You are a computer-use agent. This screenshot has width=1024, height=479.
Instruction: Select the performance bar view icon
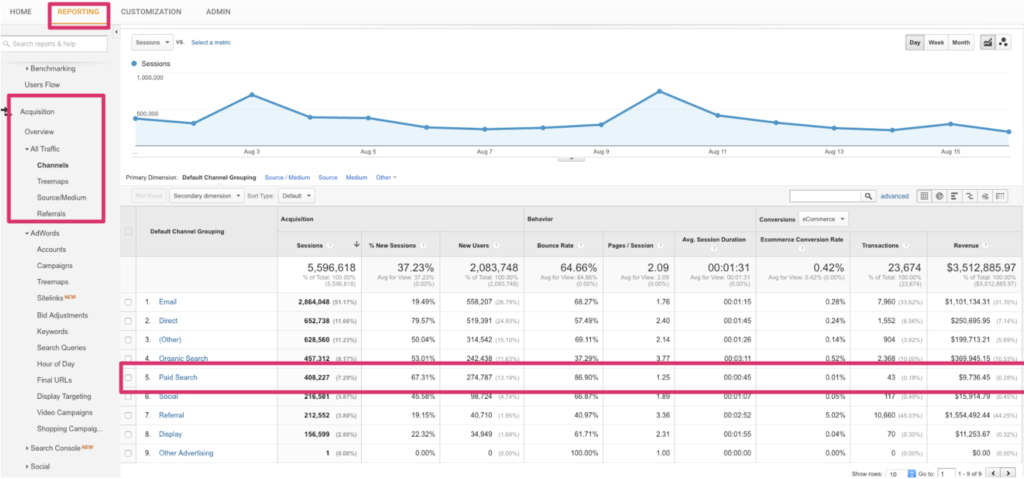tap(956, 196)
